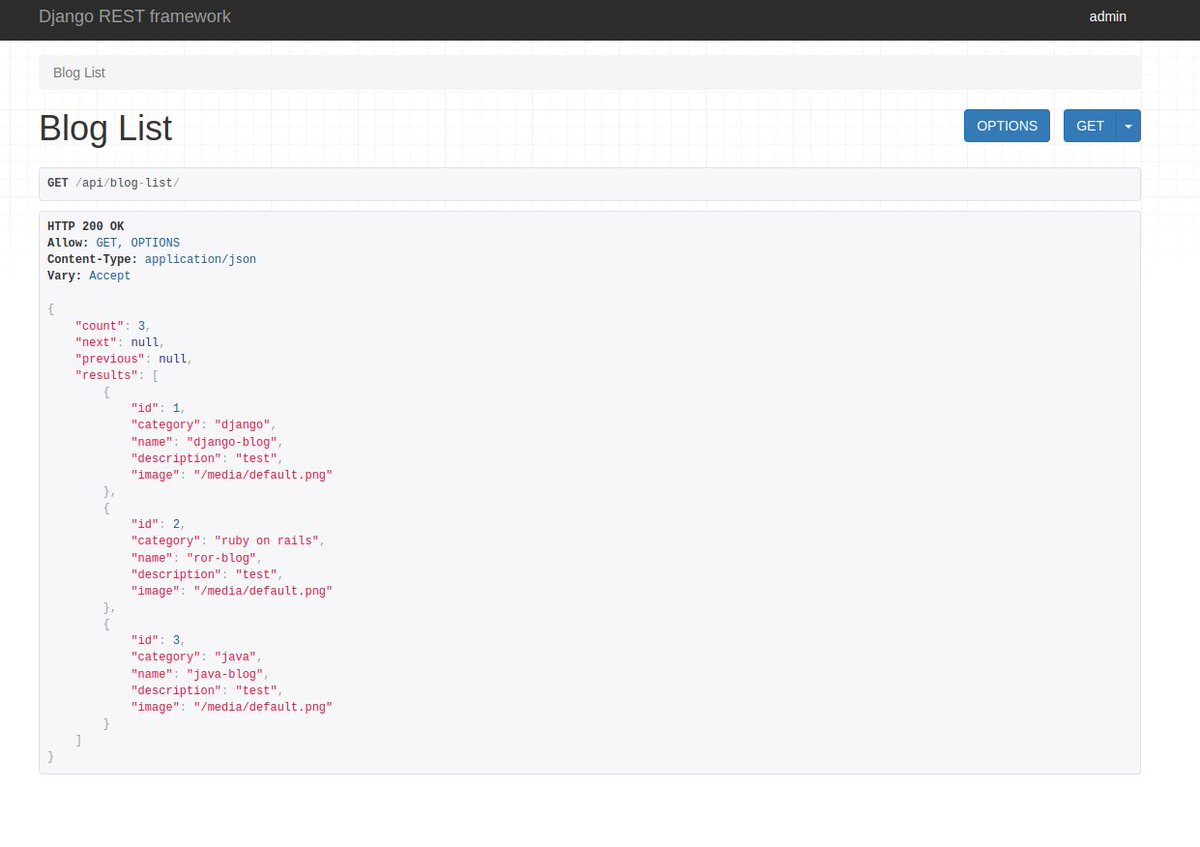Click the "results" key line
Image resolution: width=1200 pixels, height=847 pixels.
click(117, 375)
